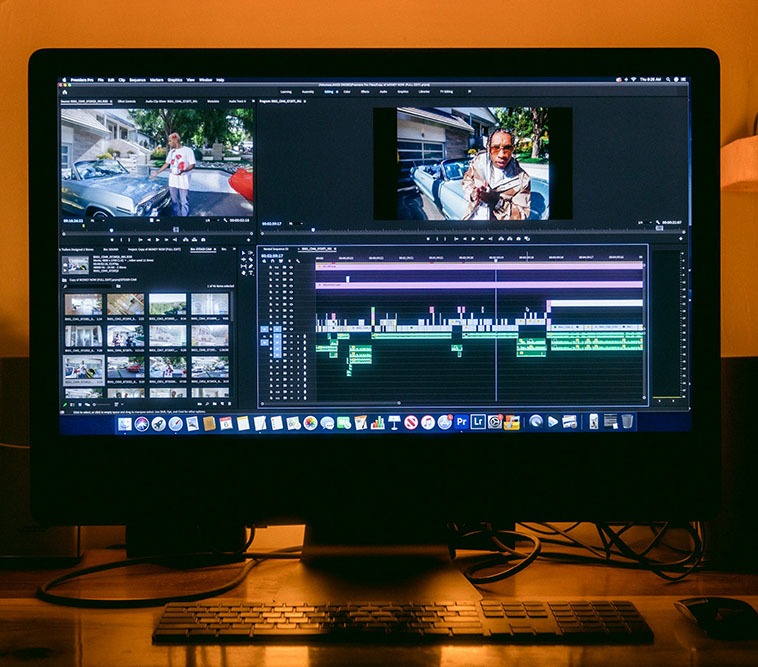The height and width of the screenshot is (667, 758).
Task: Toggle sync lock on the topmost video track
Action: (284, 267)
